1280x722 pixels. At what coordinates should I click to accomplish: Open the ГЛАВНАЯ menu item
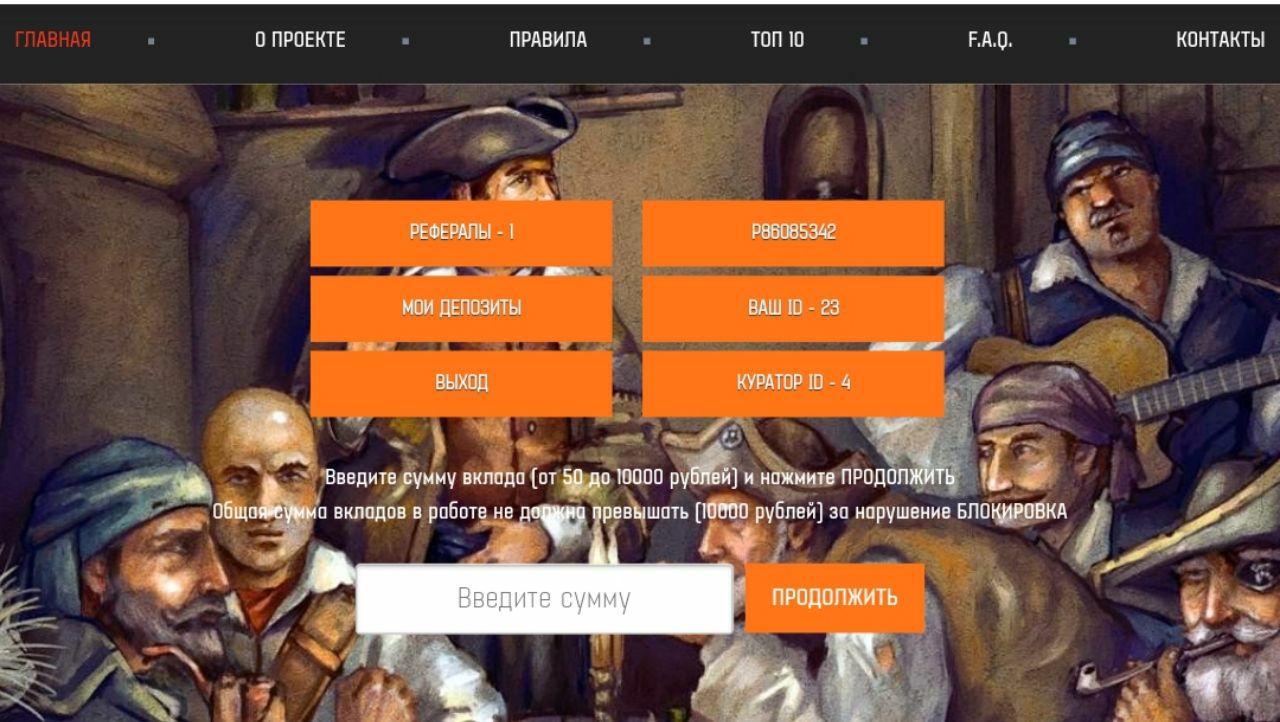pos(53,40)
